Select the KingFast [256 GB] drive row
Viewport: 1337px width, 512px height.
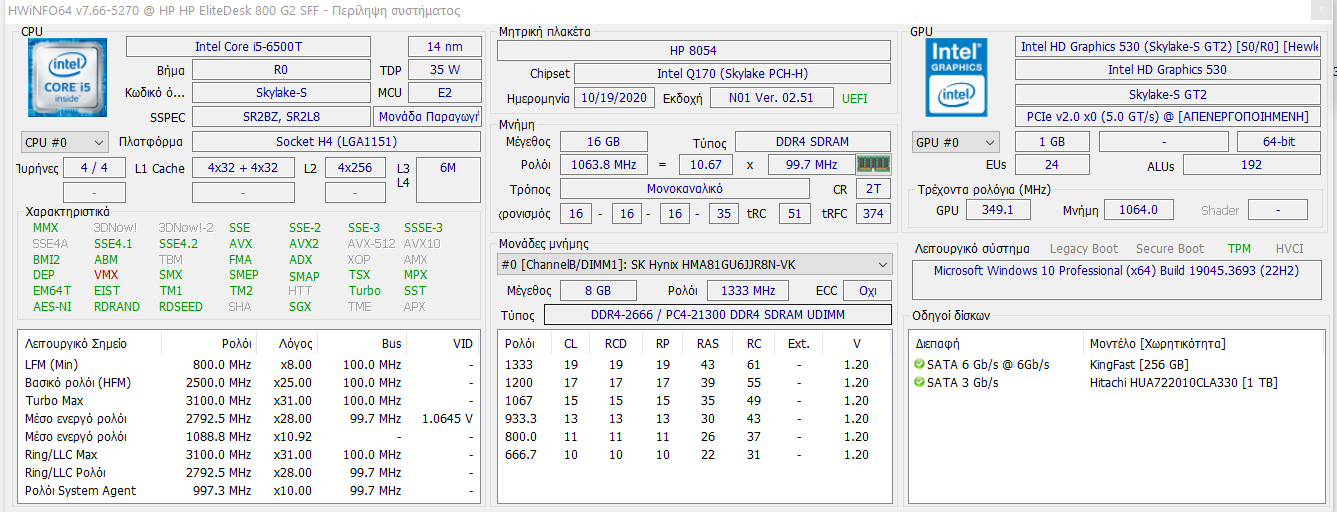click(1115, 365)
